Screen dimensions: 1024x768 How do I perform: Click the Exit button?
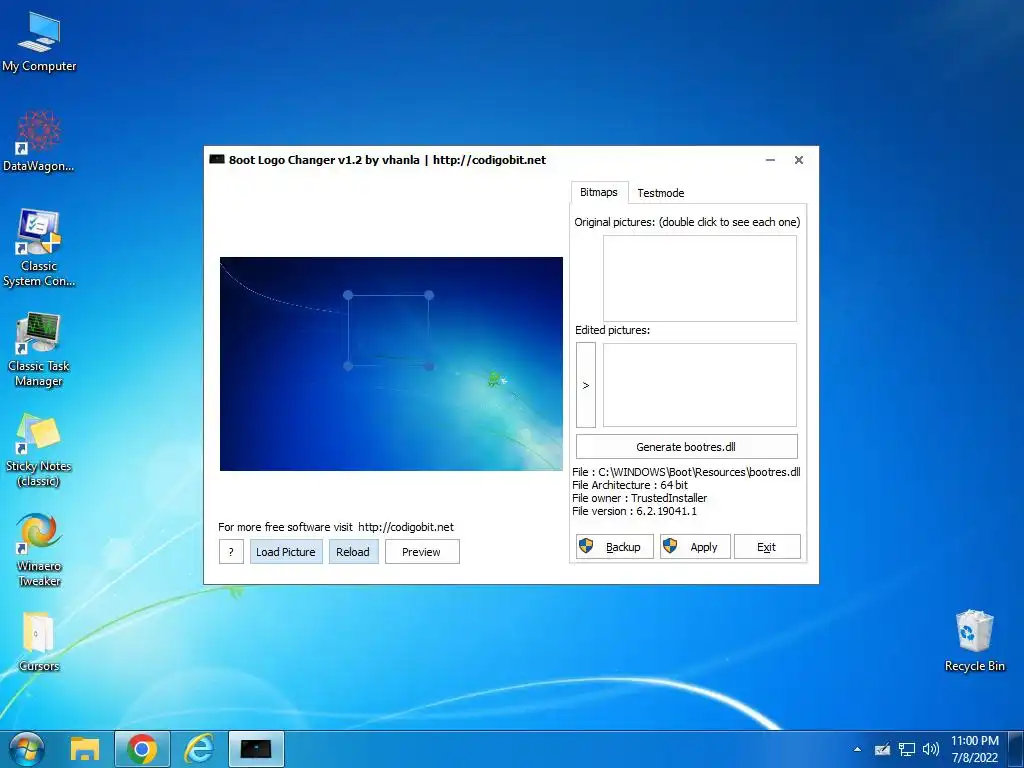(x=767, y=547)
